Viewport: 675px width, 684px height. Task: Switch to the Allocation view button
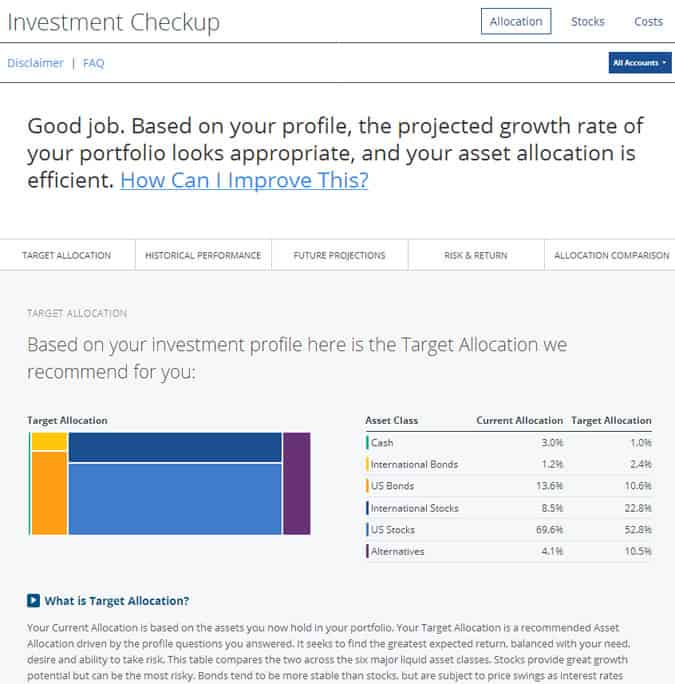(516, 21)
